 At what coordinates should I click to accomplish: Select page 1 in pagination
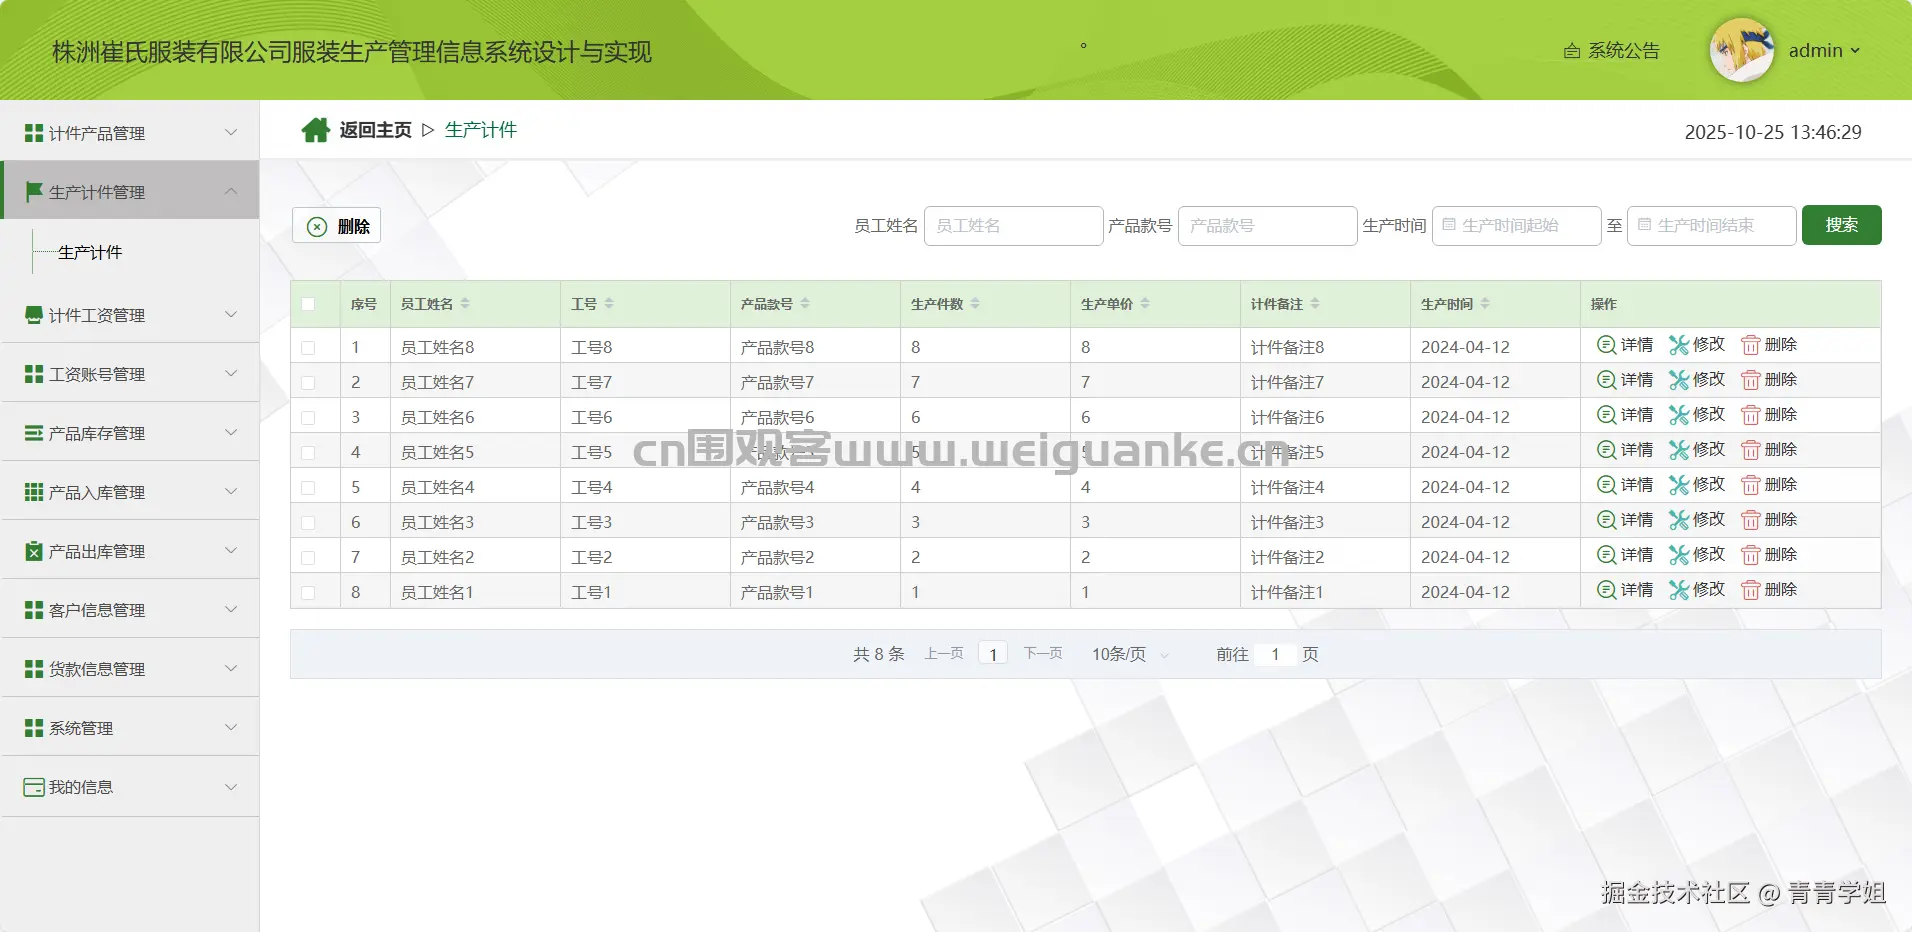click(993, 654)
